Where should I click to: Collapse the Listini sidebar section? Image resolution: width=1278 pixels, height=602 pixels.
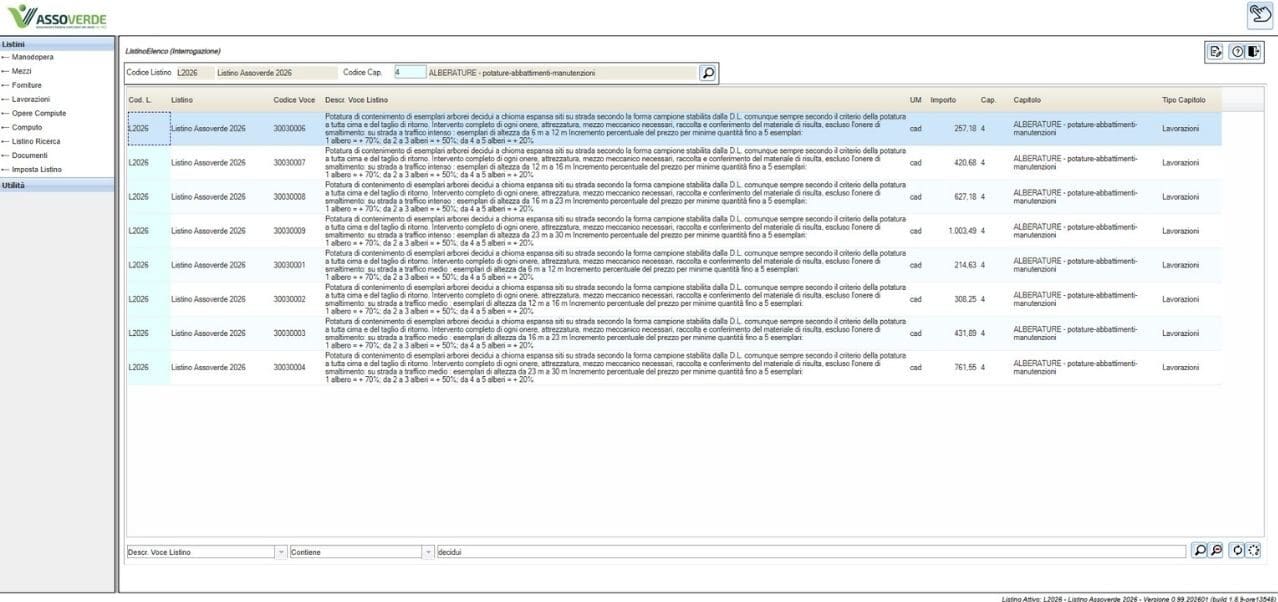(x=57, y=44)
